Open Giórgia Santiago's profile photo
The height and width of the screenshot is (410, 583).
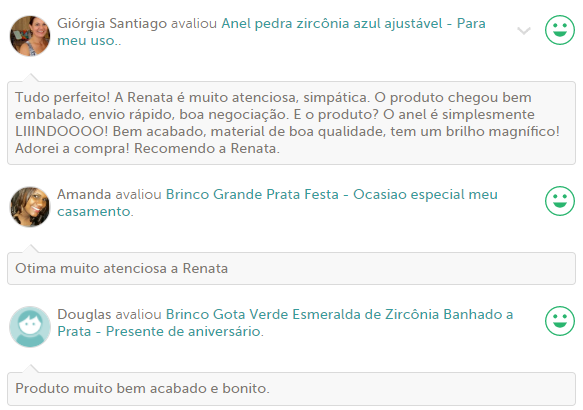(x=30, y=36)
